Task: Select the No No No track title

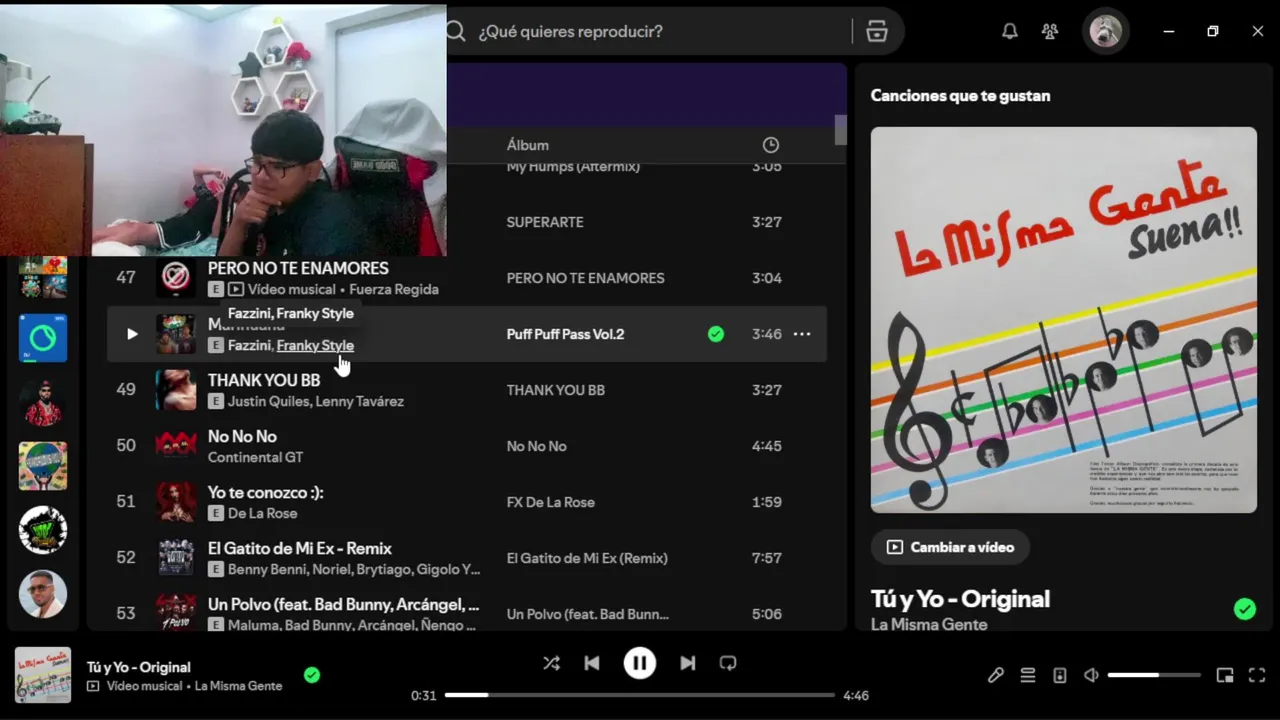Action: tap(242, 436)
